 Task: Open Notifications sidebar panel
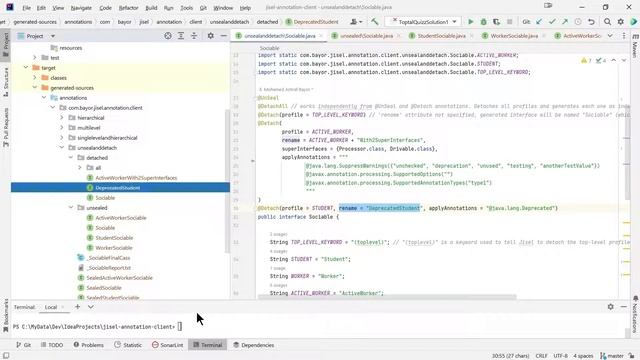coord(635,315)
